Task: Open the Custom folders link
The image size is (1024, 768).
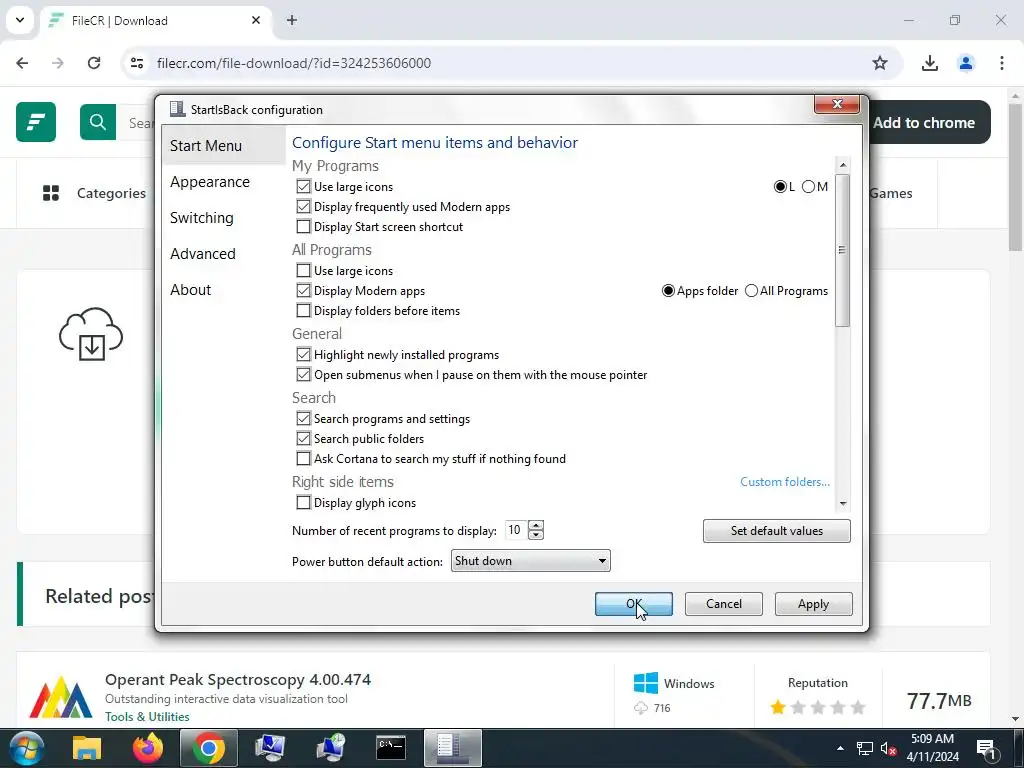Action: pos(785,482)
